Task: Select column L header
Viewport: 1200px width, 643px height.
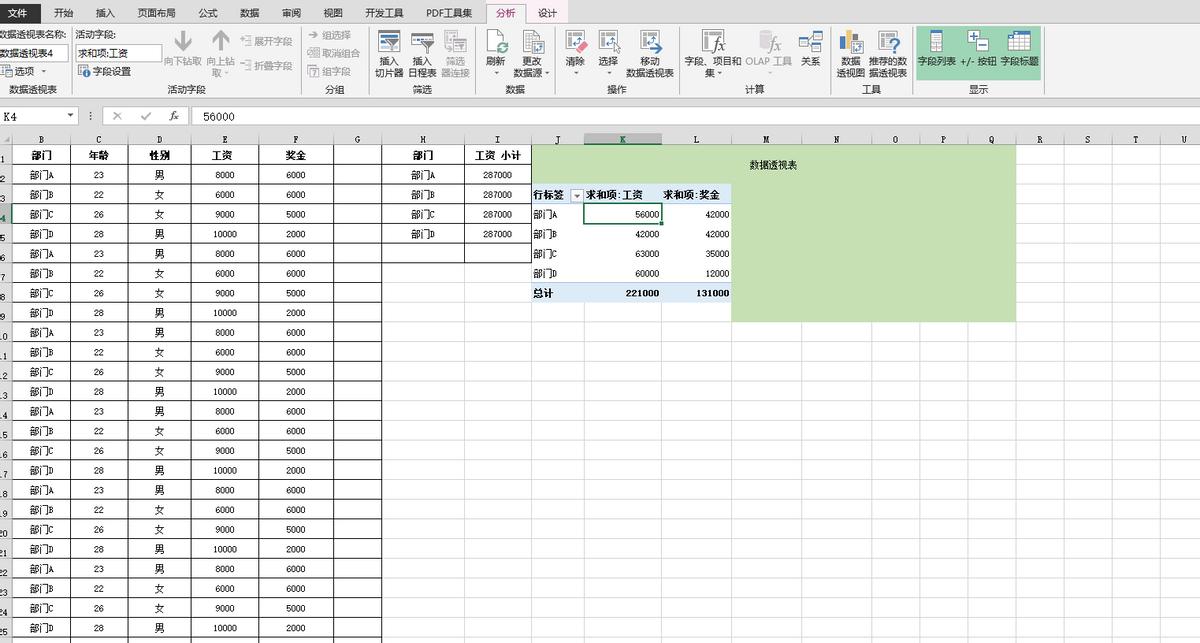Action: point(696,139)
